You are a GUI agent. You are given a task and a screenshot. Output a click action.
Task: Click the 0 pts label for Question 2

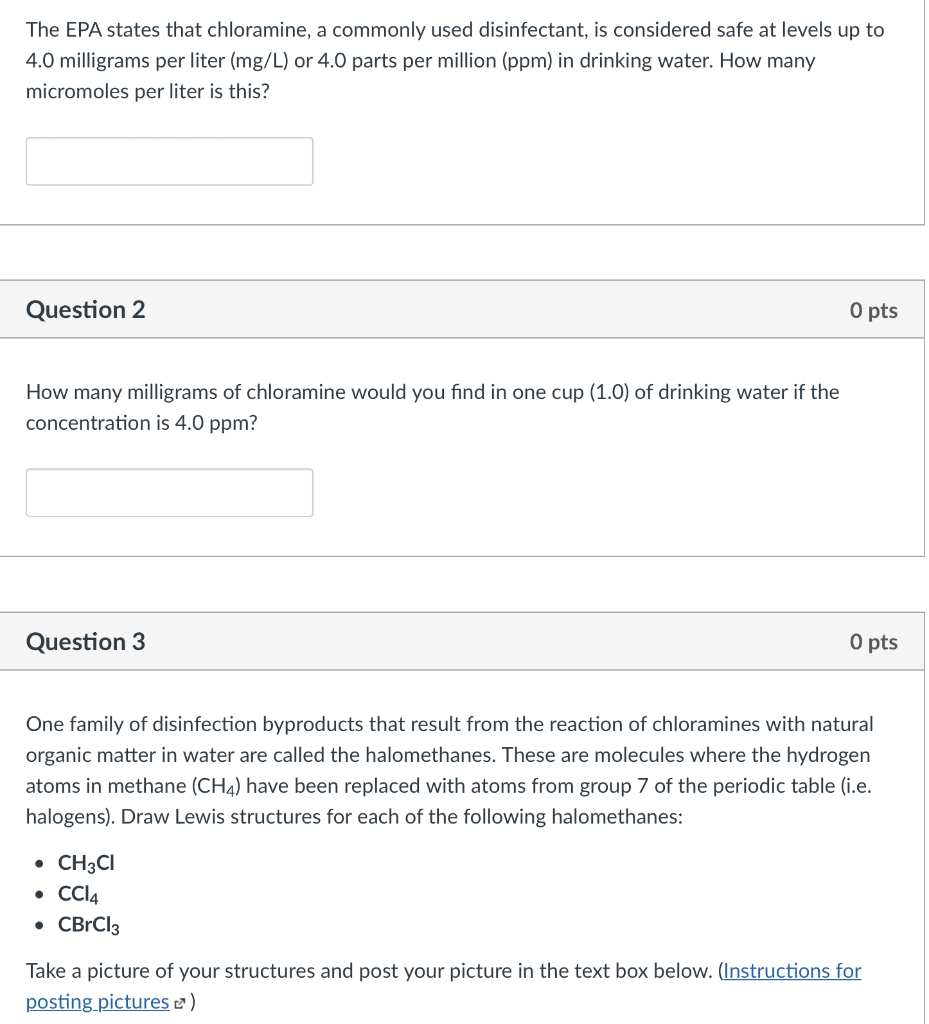tap(874, 309)
